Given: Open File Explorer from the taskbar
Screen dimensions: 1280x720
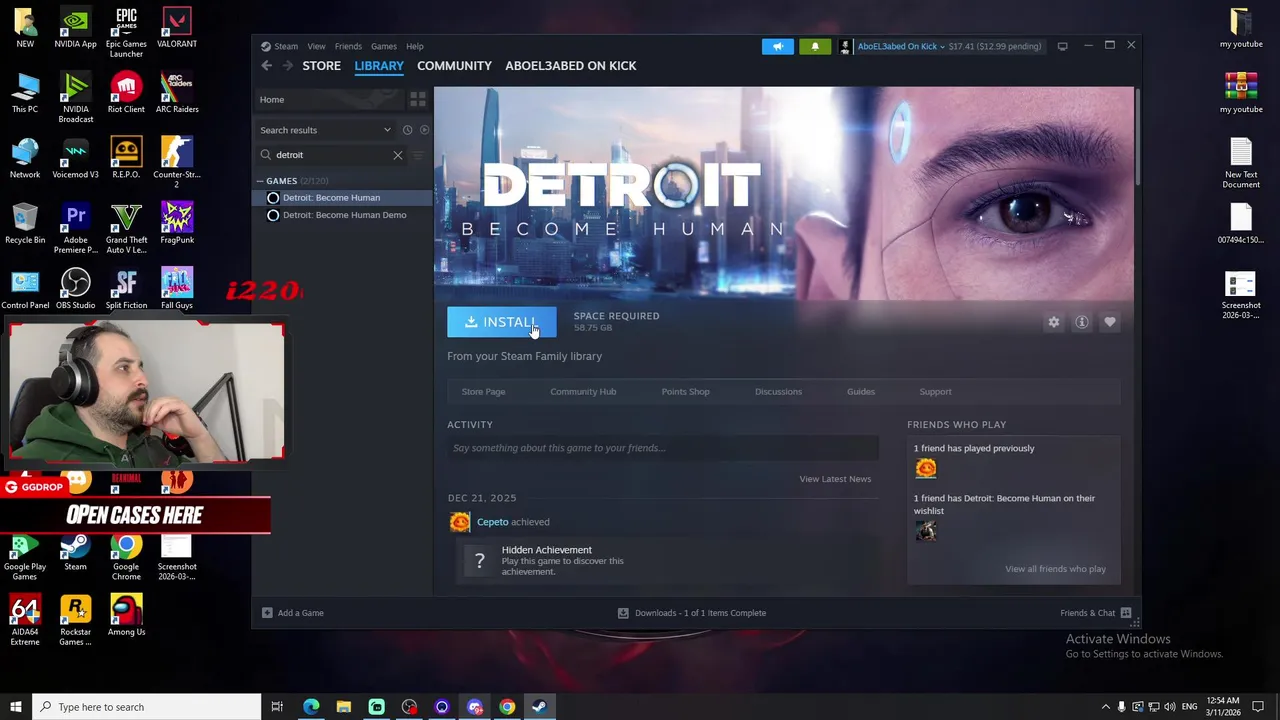Looking at the screenshot, I should pos(344,707).
